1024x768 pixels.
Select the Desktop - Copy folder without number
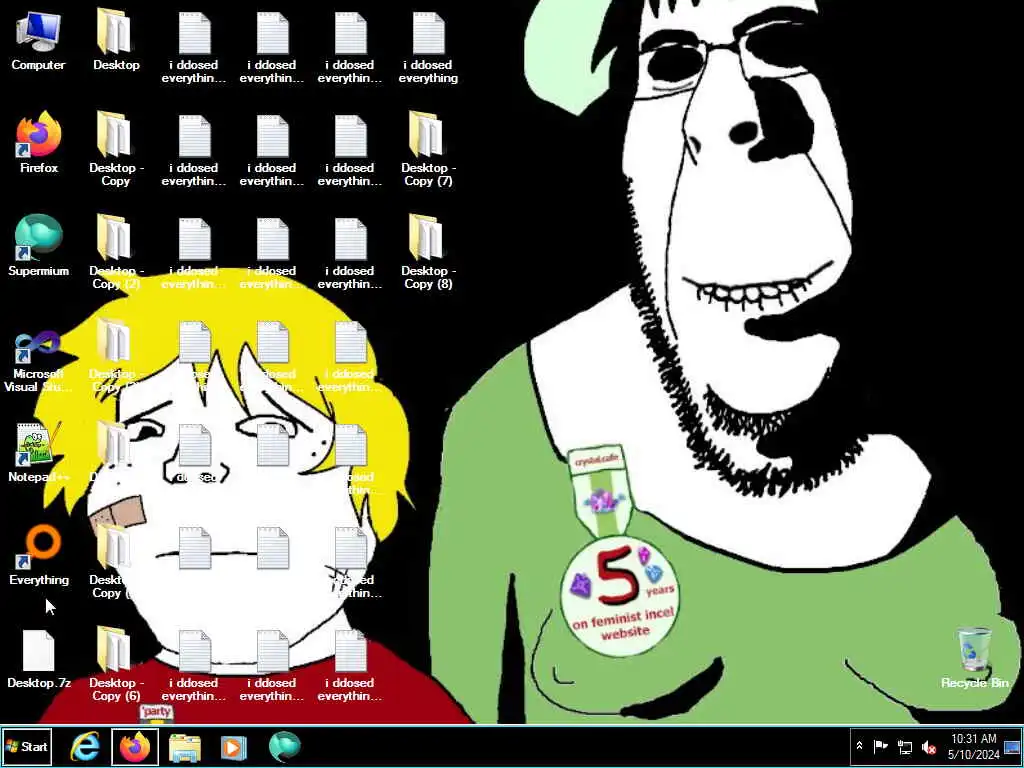click(x=116, y=148)
